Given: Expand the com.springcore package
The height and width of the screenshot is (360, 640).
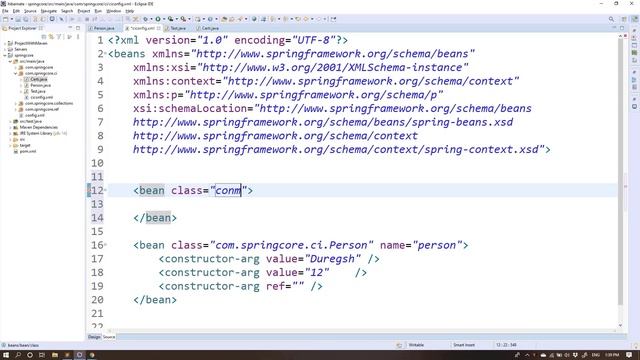Looking at the screenshot, I should [16, 67].
